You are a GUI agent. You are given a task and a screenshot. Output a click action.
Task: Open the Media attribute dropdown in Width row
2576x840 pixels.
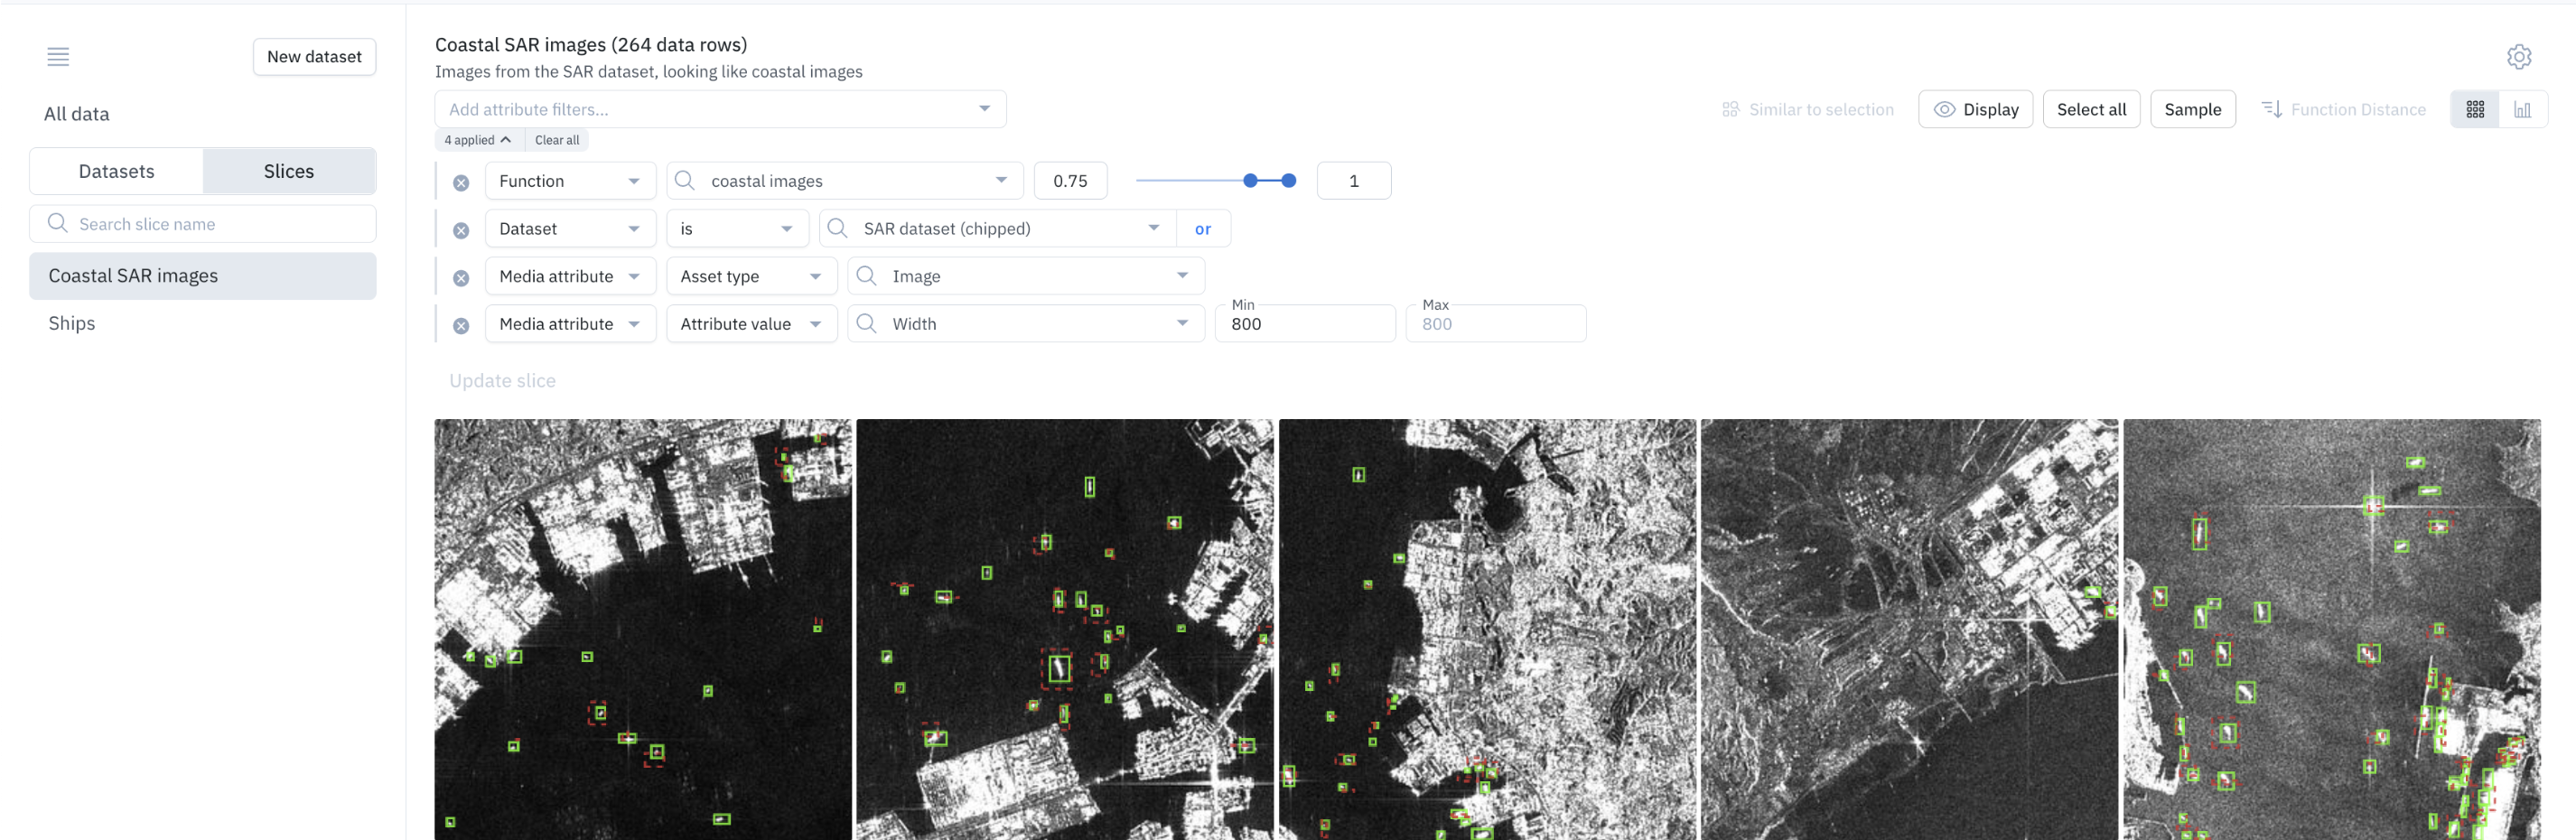(x=570, y=324)
